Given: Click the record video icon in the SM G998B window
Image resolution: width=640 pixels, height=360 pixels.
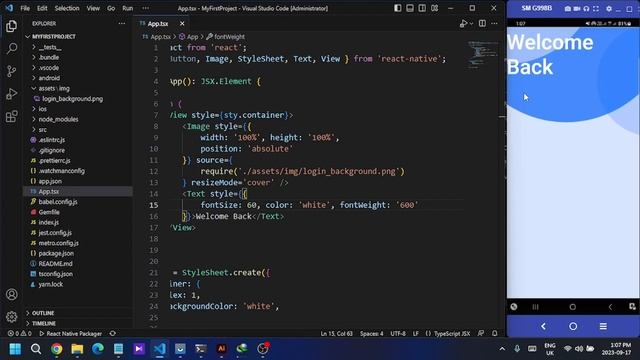Looking at the screenshot, I should 577,9.
